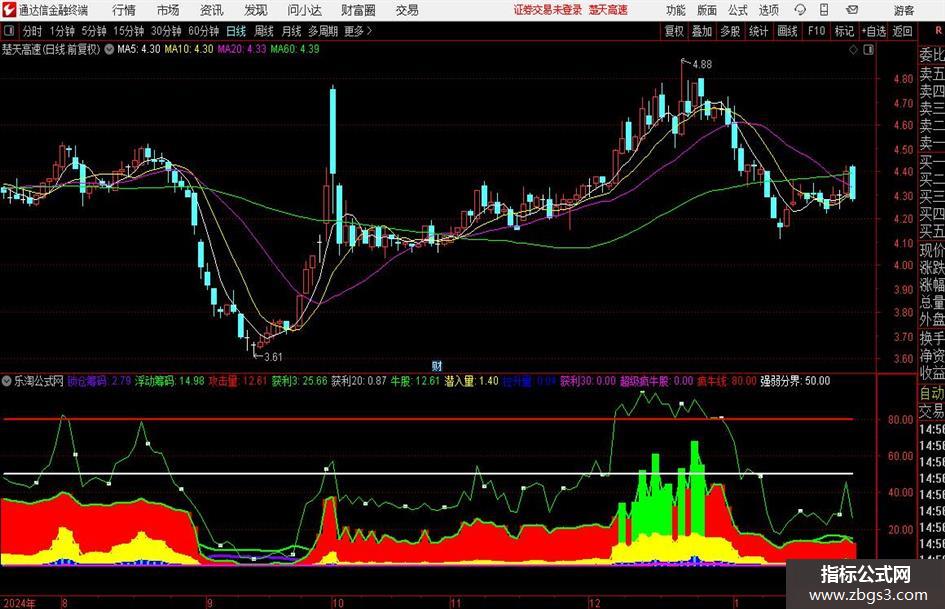Open the 市场 menu

point(168,10)
